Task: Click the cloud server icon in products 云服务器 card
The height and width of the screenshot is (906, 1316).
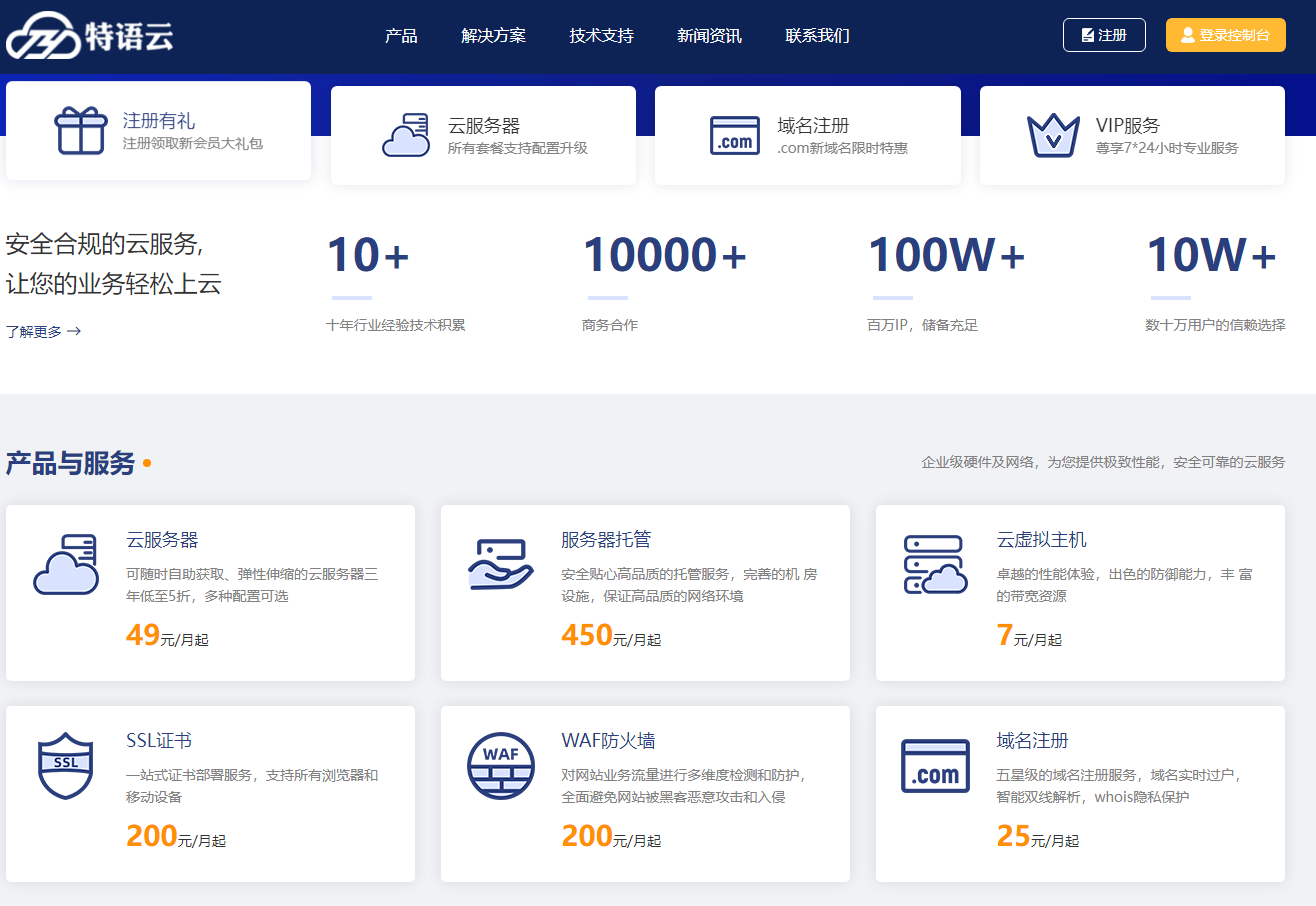Action: click(x=66, y=565)
